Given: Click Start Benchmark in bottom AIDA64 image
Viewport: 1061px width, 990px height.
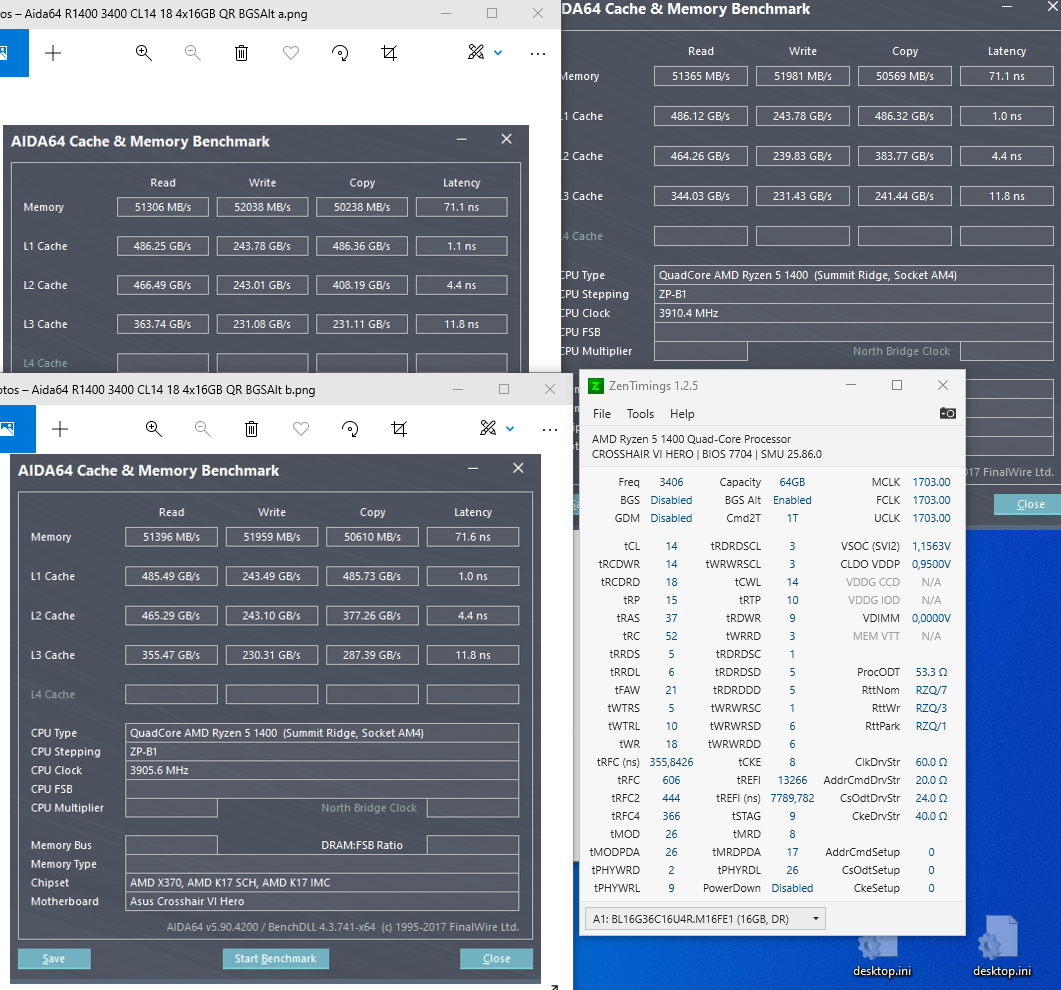Looking at the screenshot, I should [x=275, y=958].
